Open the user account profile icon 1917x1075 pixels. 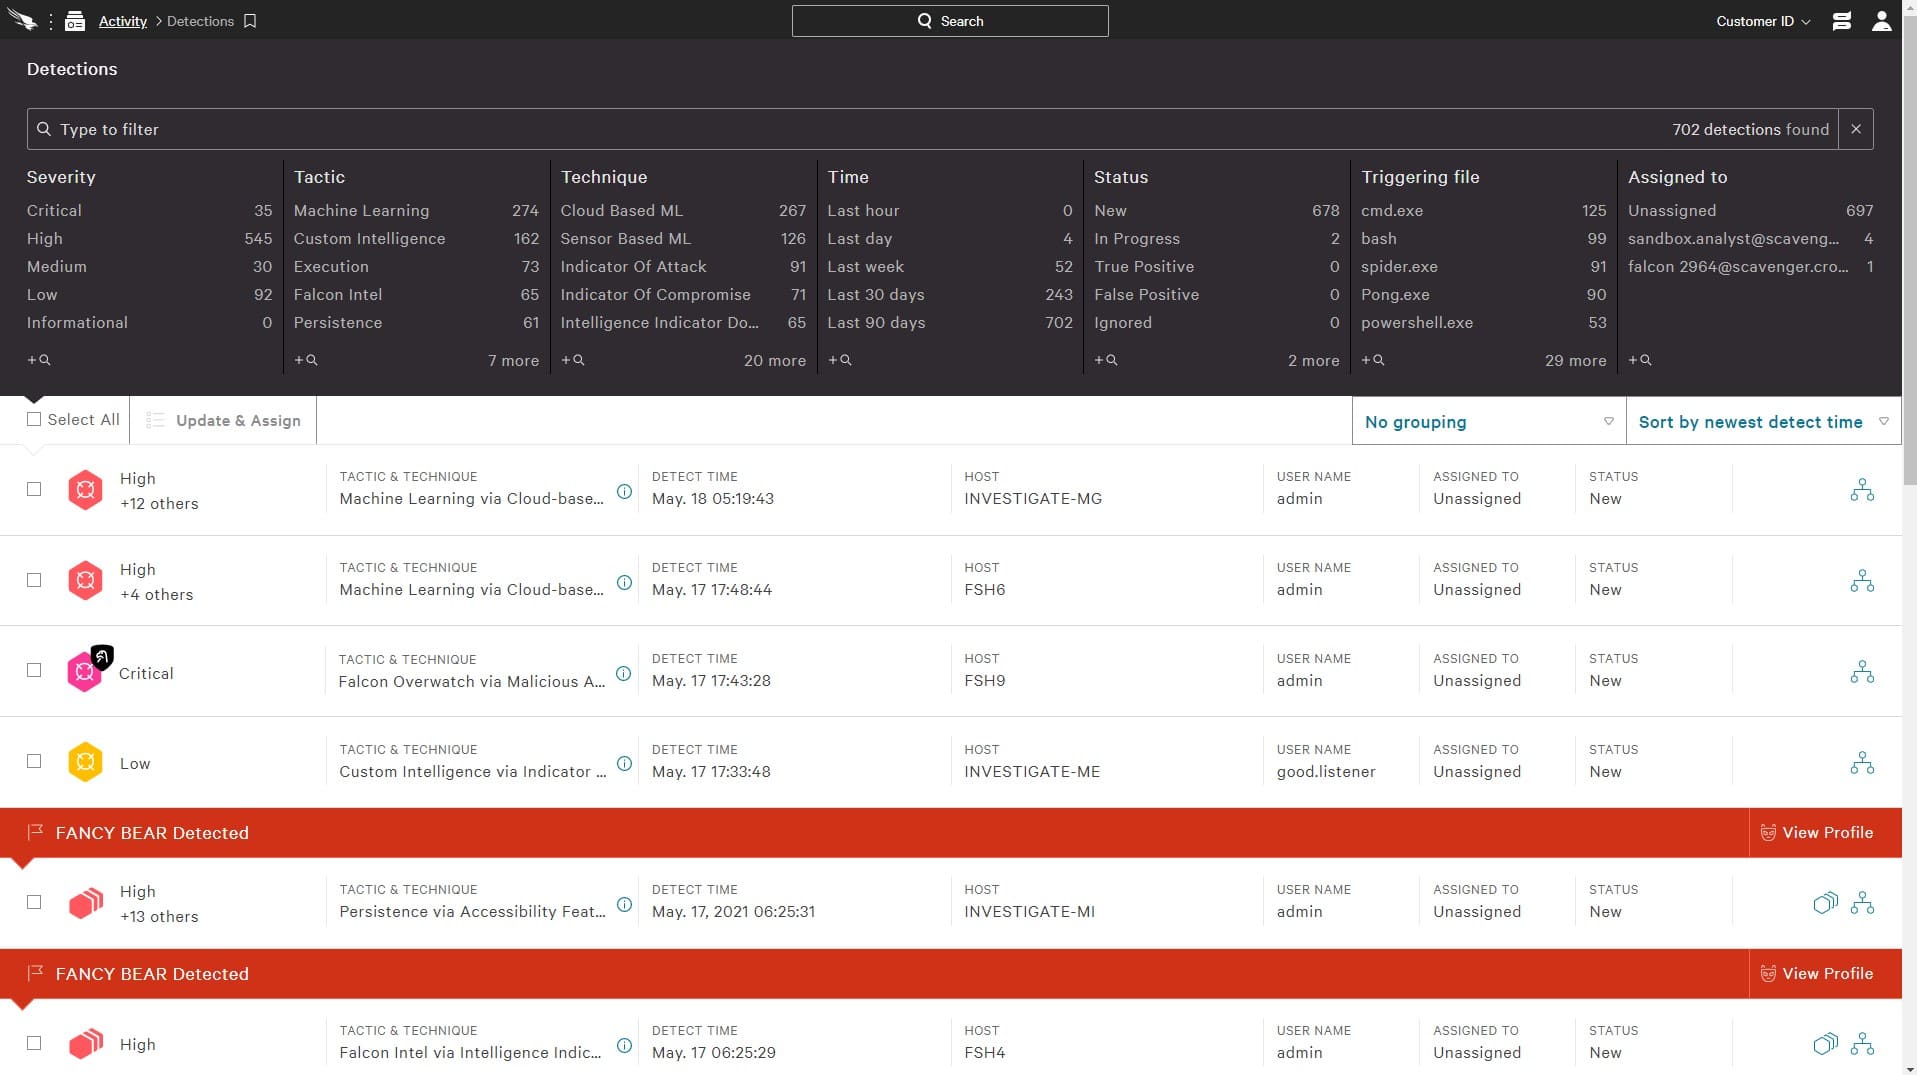pyautogui.click(x=1881, y=21)
